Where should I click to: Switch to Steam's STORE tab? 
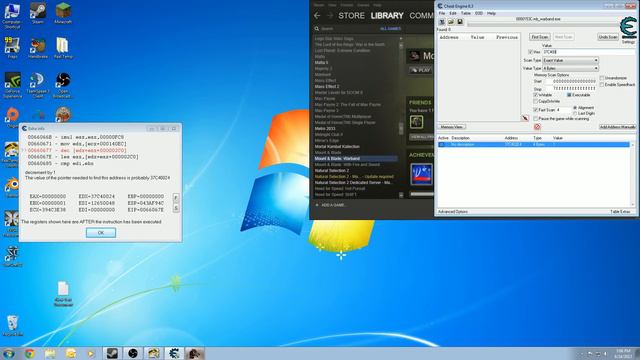351,16
